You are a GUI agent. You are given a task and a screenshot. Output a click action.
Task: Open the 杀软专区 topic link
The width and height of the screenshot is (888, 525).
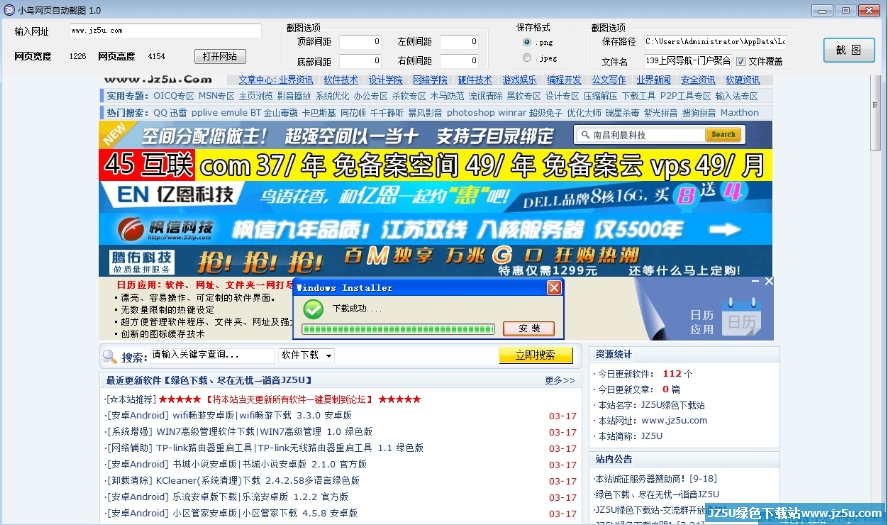(x=408, y=96)
